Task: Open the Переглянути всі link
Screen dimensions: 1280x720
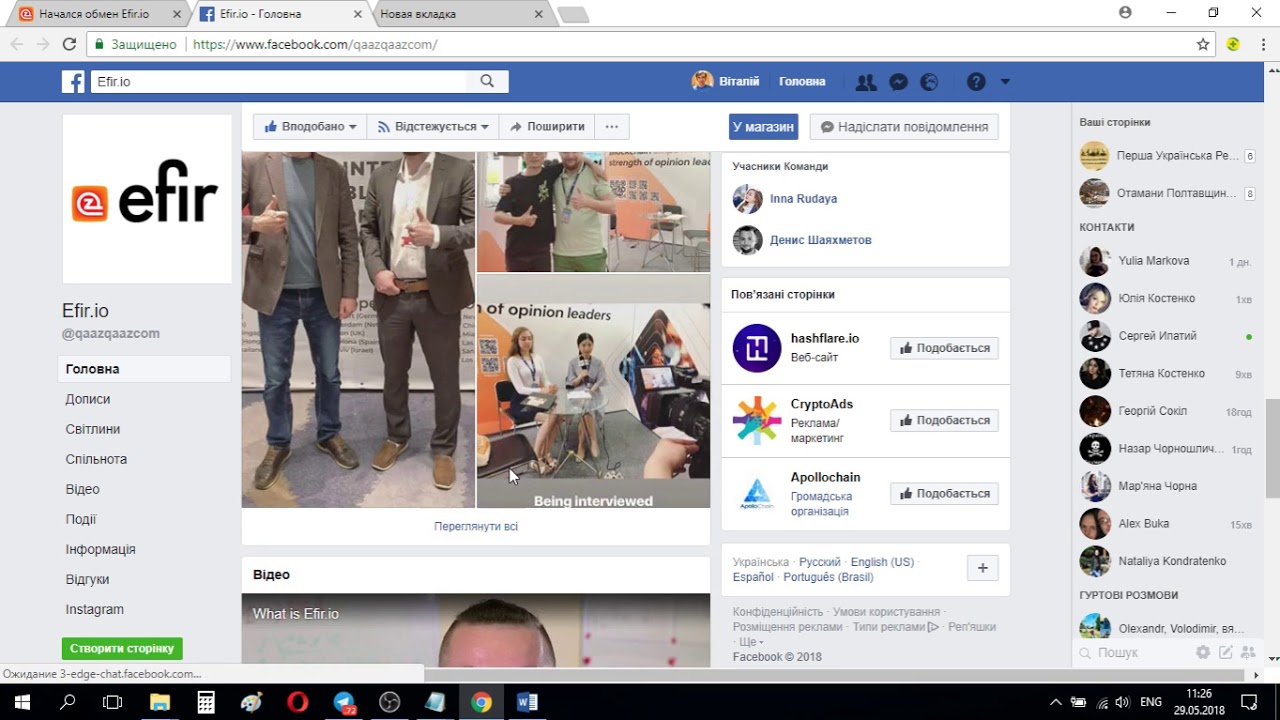Action: [476, 526]
